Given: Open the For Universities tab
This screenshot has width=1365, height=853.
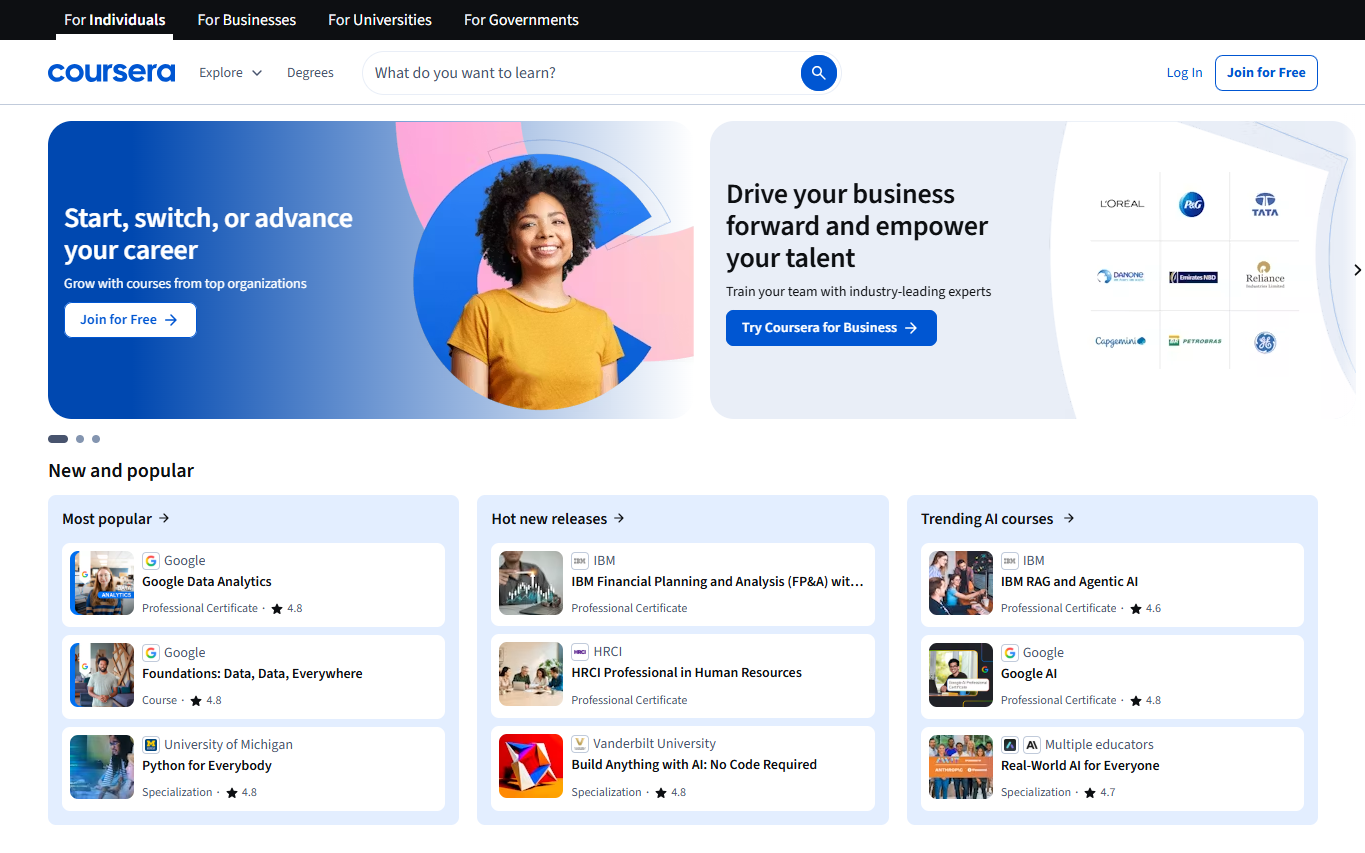Looking at the screenshot, I should tap(380, 20).
